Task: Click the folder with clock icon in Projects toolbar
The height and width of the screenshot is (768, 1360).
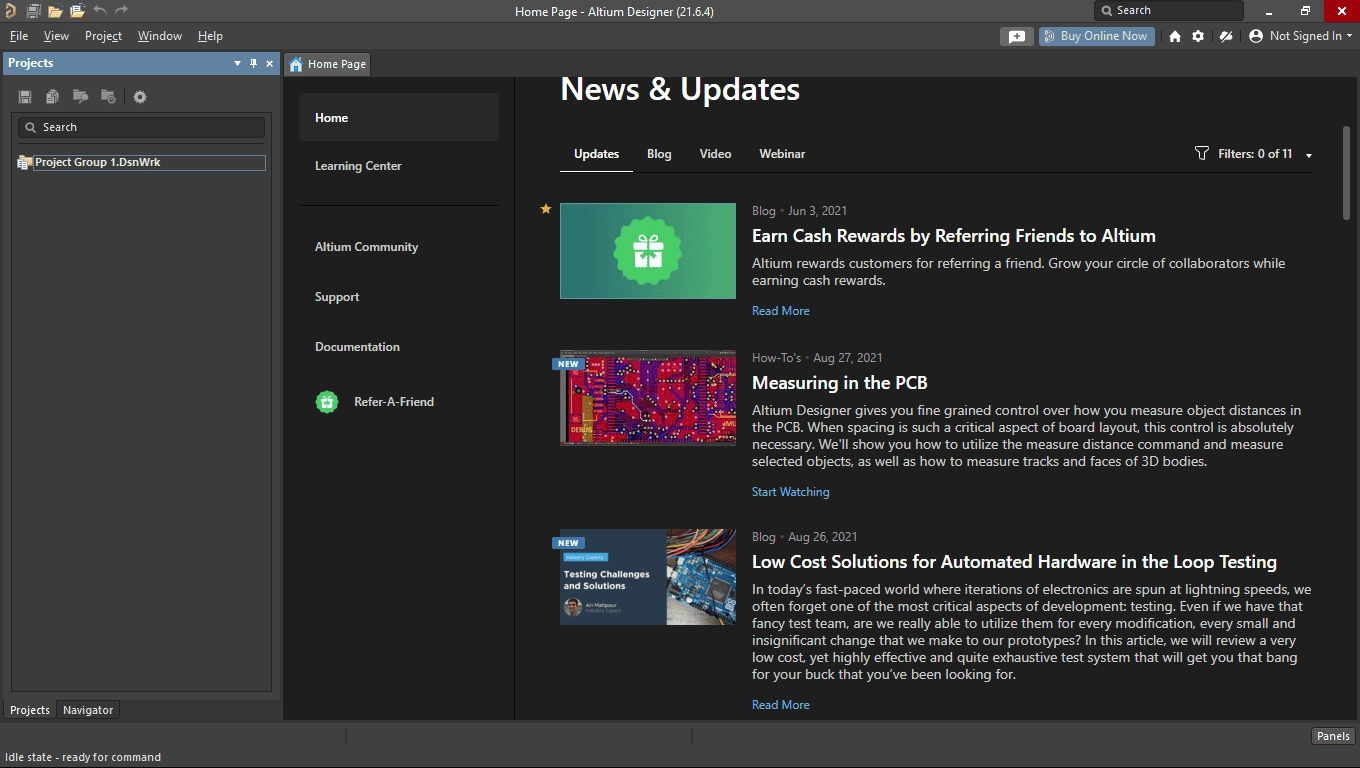Action: point(108,97)
